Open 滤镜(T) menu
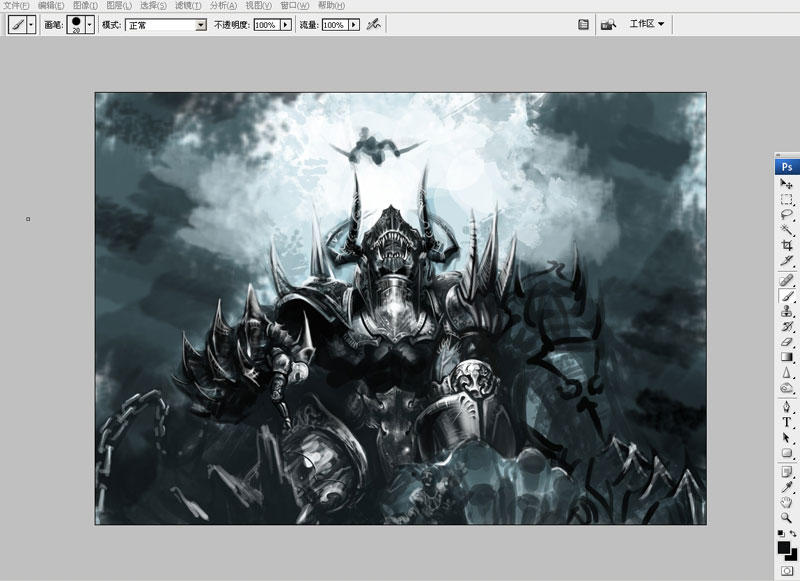800x581 pixels. [188, 6]
